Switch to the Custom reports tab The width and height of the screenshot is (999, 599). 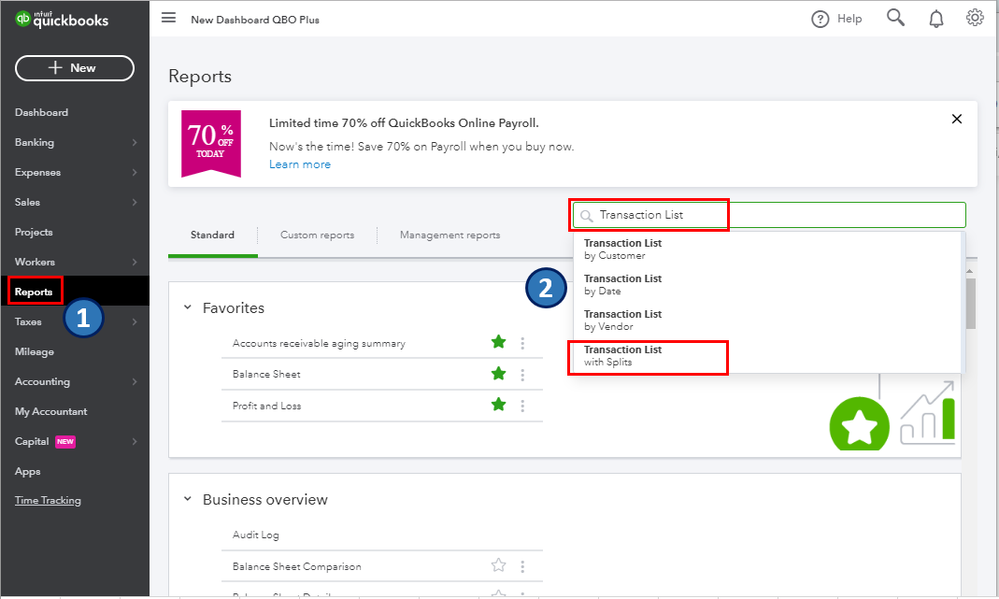(x=317, y=235)
